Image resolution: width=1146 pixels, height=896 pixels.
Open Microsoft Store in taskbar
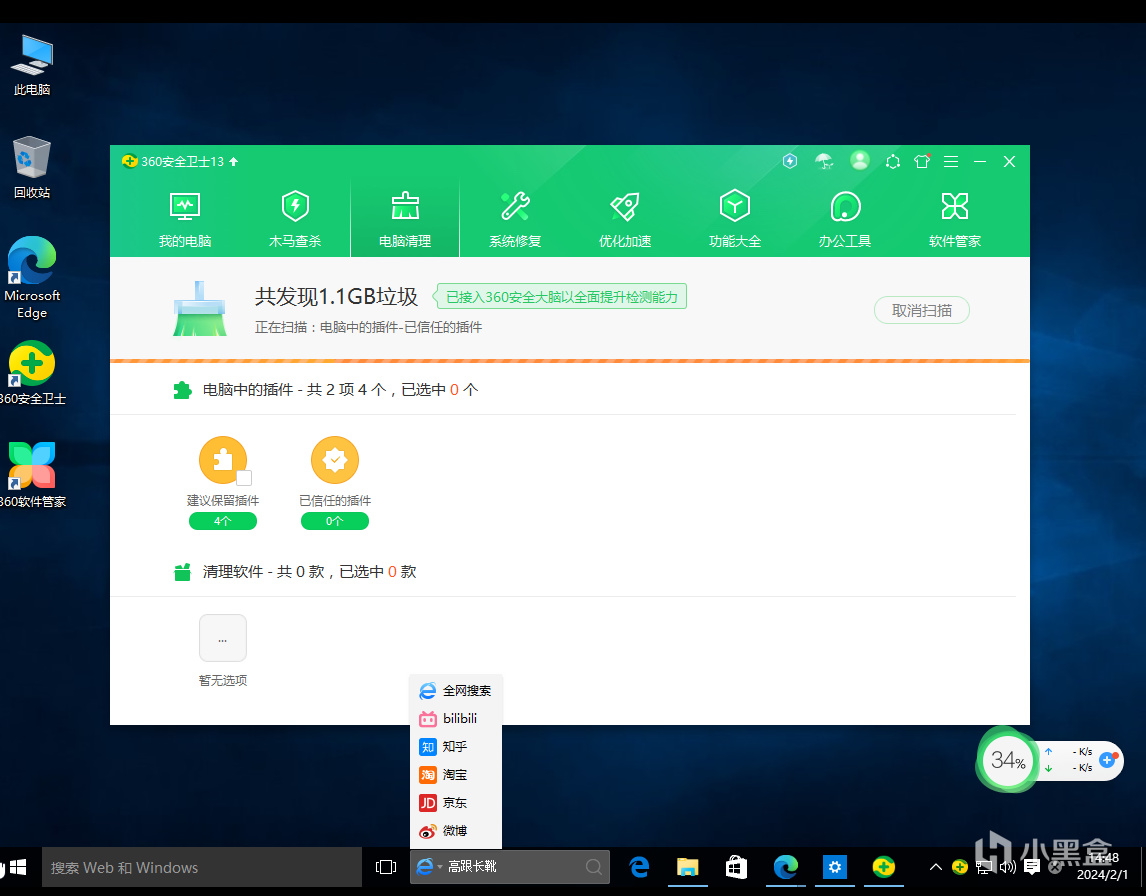pos(736,867)
